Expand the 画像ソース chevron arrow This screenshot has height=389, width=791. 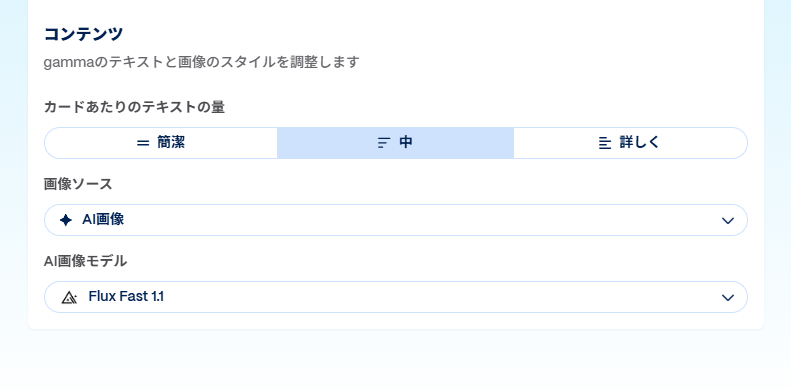pos(727,220)
